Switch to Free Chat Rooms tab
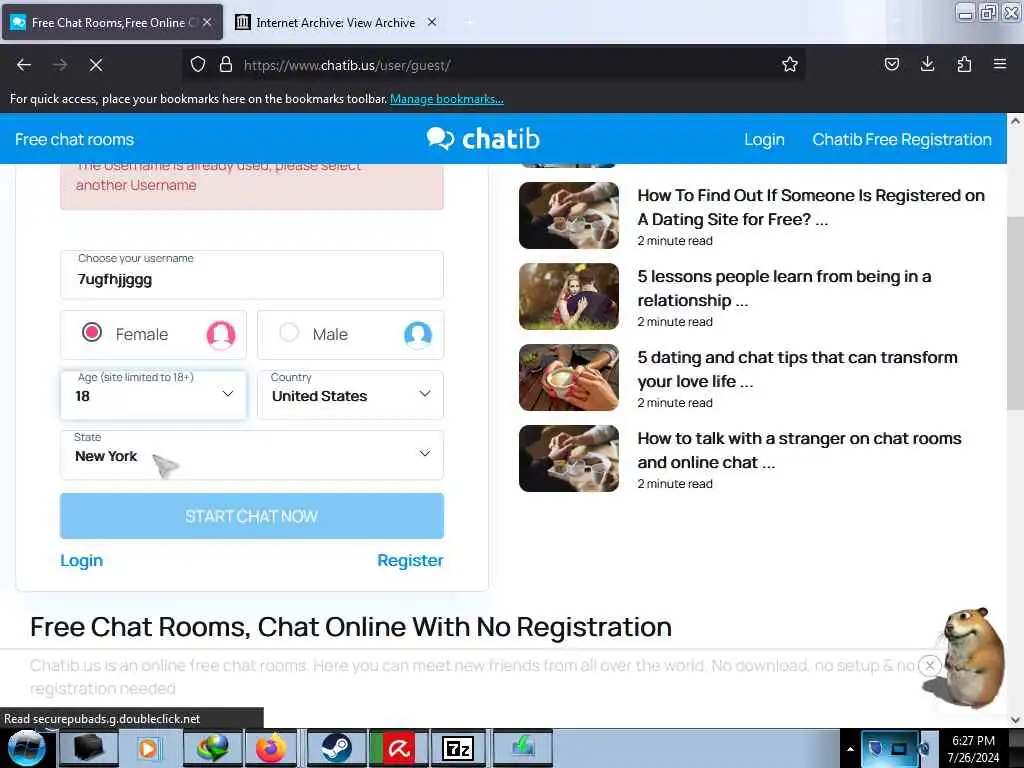The image size is (1024, 768). pyautogui.click(x=112, y=22)
